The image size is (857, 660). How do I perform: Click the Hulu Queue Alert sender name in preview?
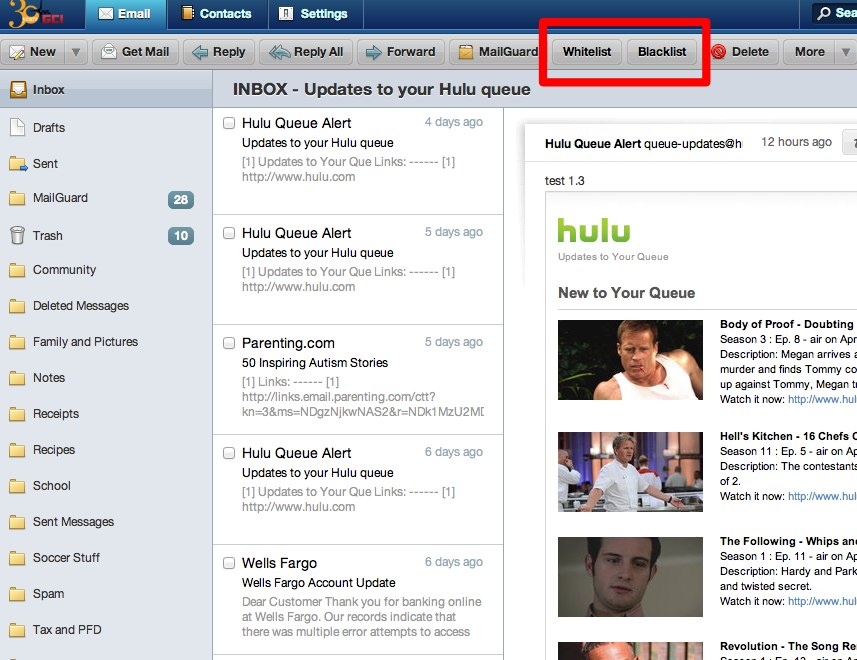tap(593, 144)
